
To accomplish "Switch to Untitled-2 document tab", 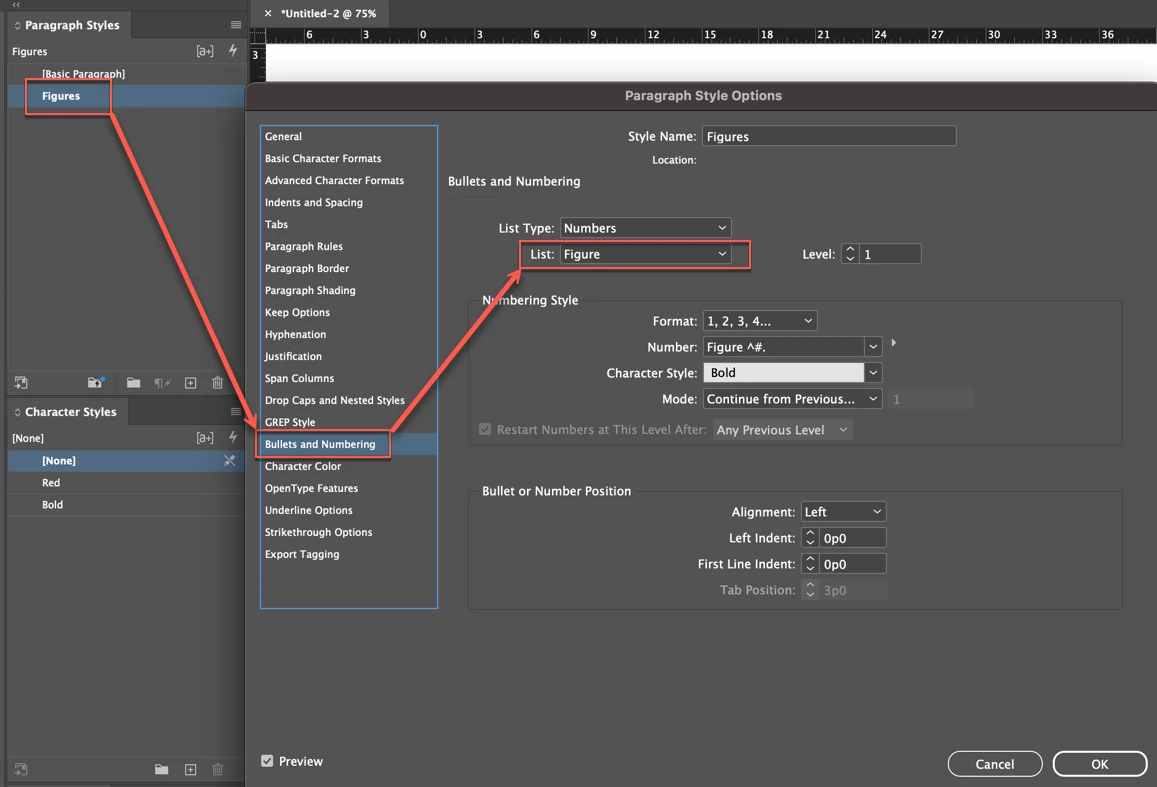I will click(x=328, y=13).
